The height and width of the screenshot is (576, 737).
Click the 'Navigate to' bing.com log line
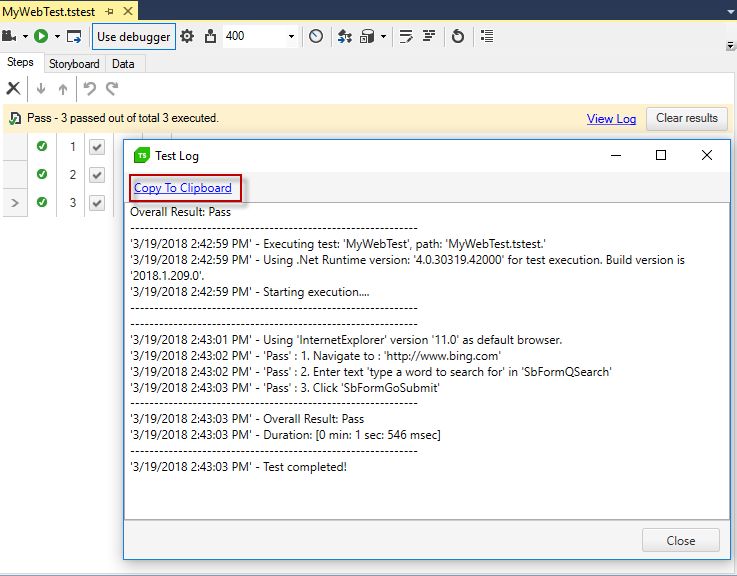point(315,356)
